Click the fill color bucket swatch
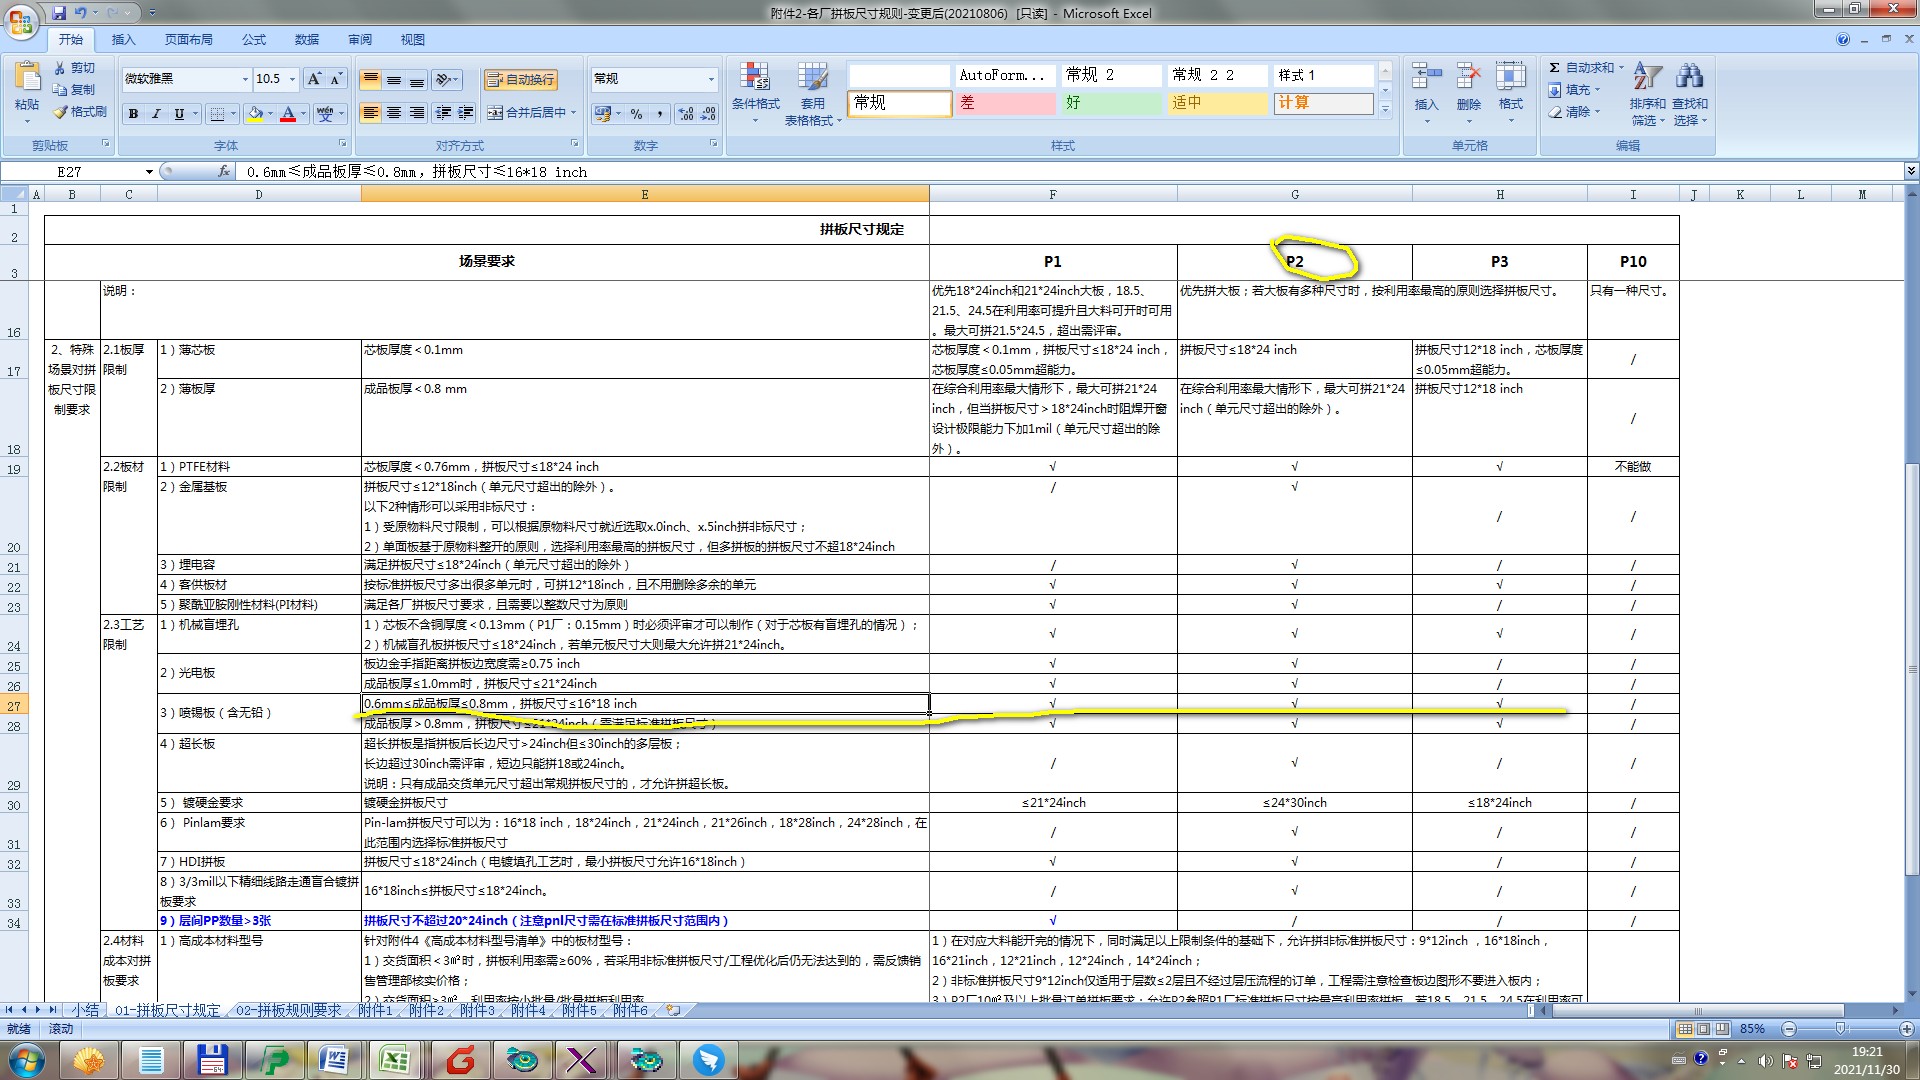The height and width of the screenshot is (1080, 1920). click(x=256, y=114)
